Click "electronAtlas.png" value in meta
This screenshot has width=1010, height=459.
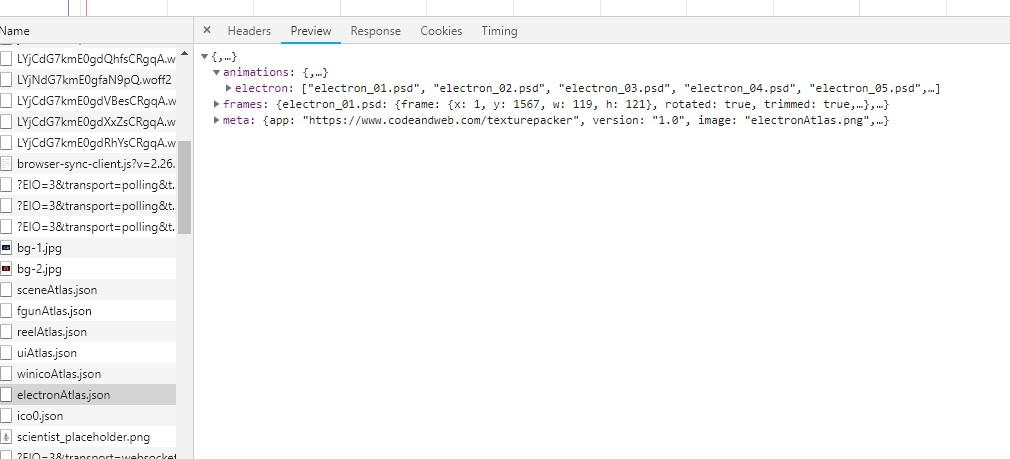(x=806, y=120)
